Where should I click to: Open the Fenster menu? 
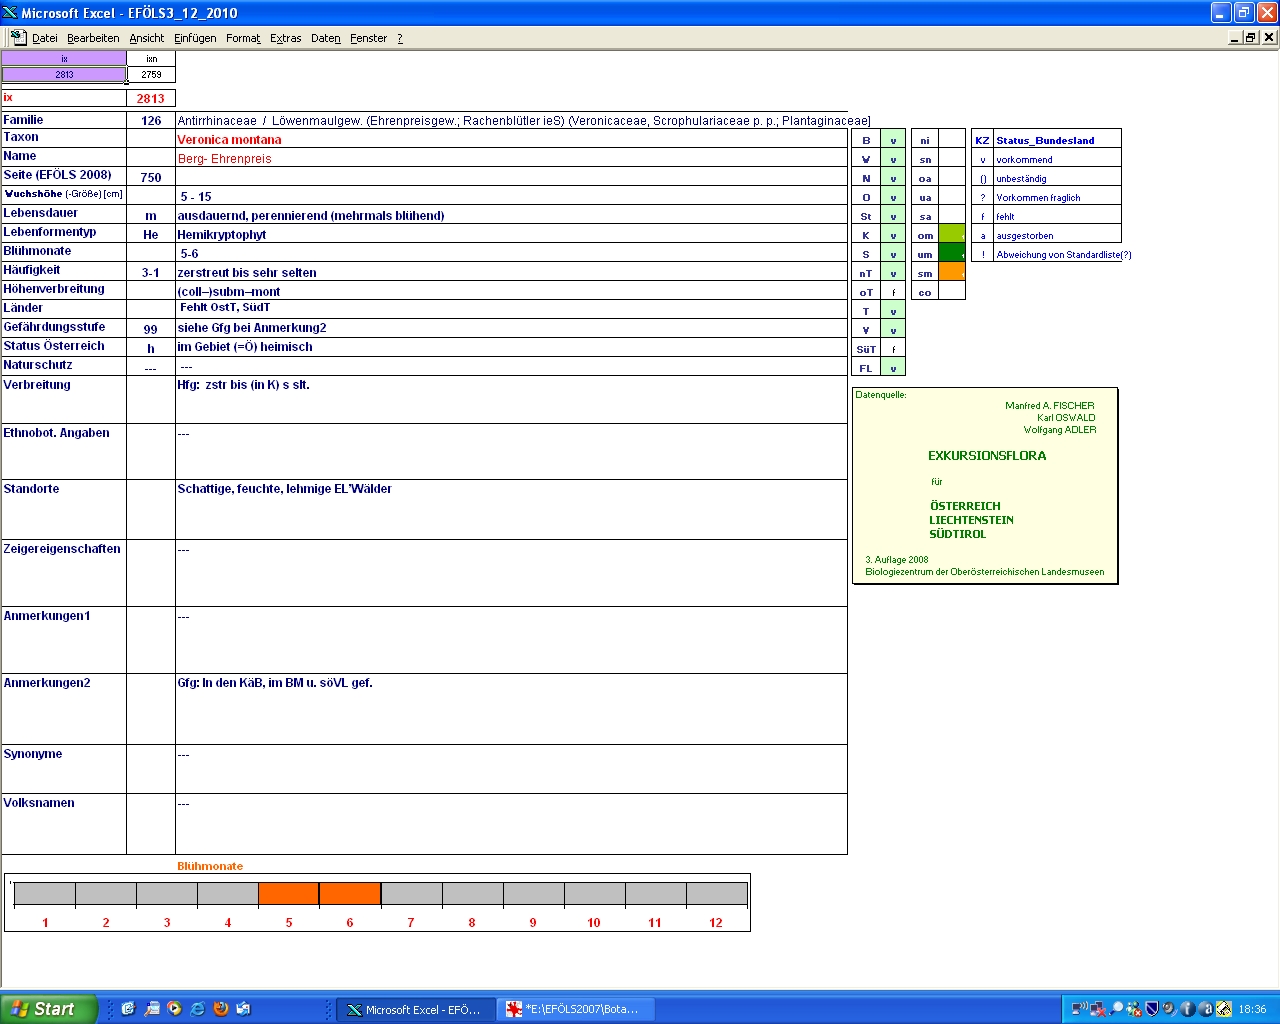tap(369, 38)
